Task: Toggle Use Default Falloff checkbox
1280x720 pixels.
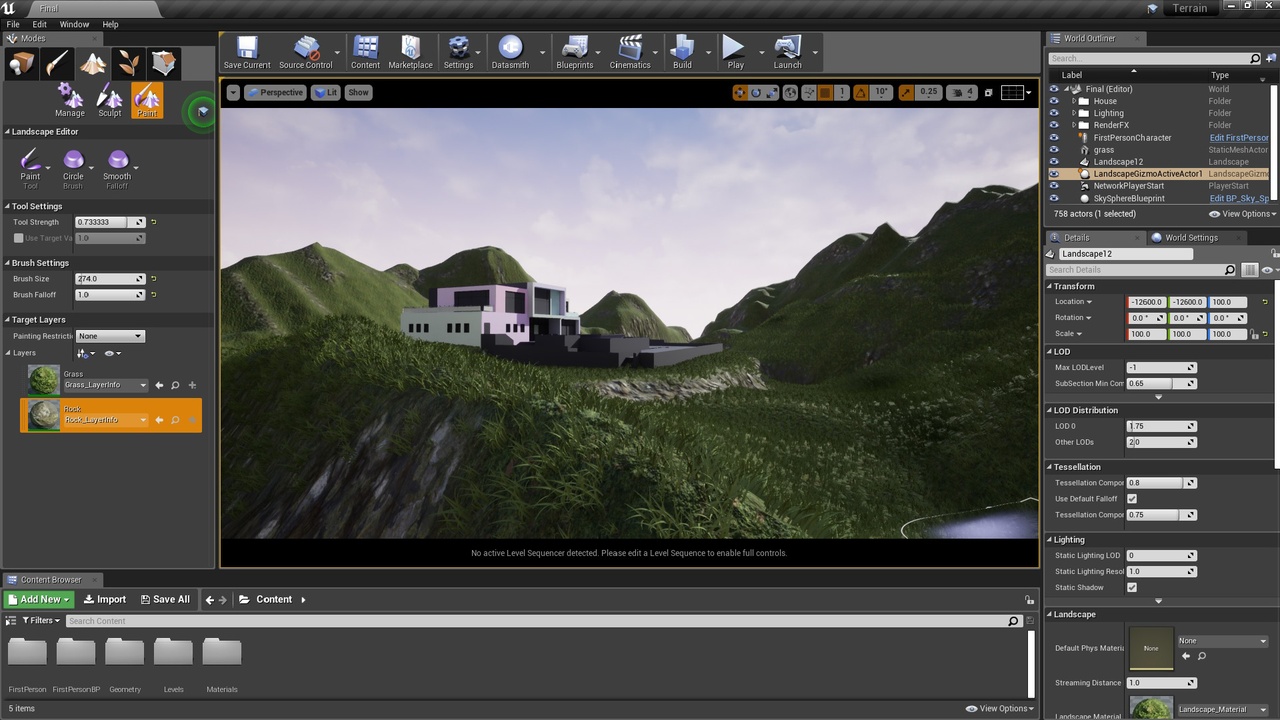Action: (1132, 499)
